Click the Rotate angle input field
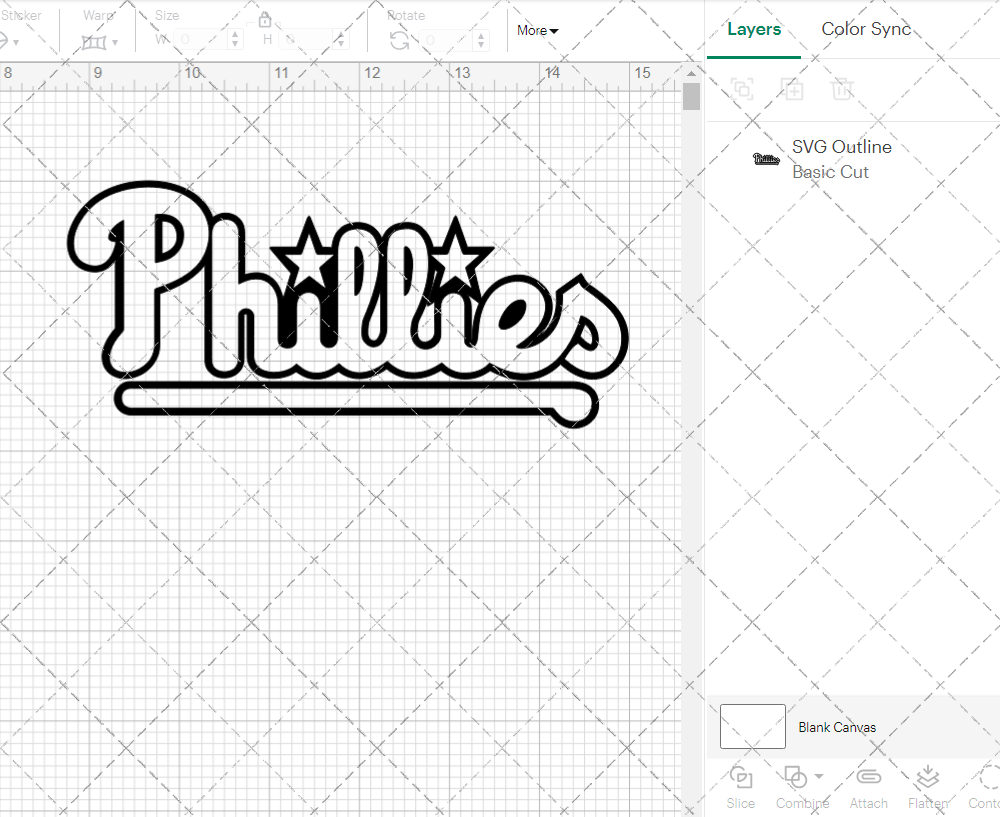This screenshot has height=817, width=1000. click(x=450, y=40)
